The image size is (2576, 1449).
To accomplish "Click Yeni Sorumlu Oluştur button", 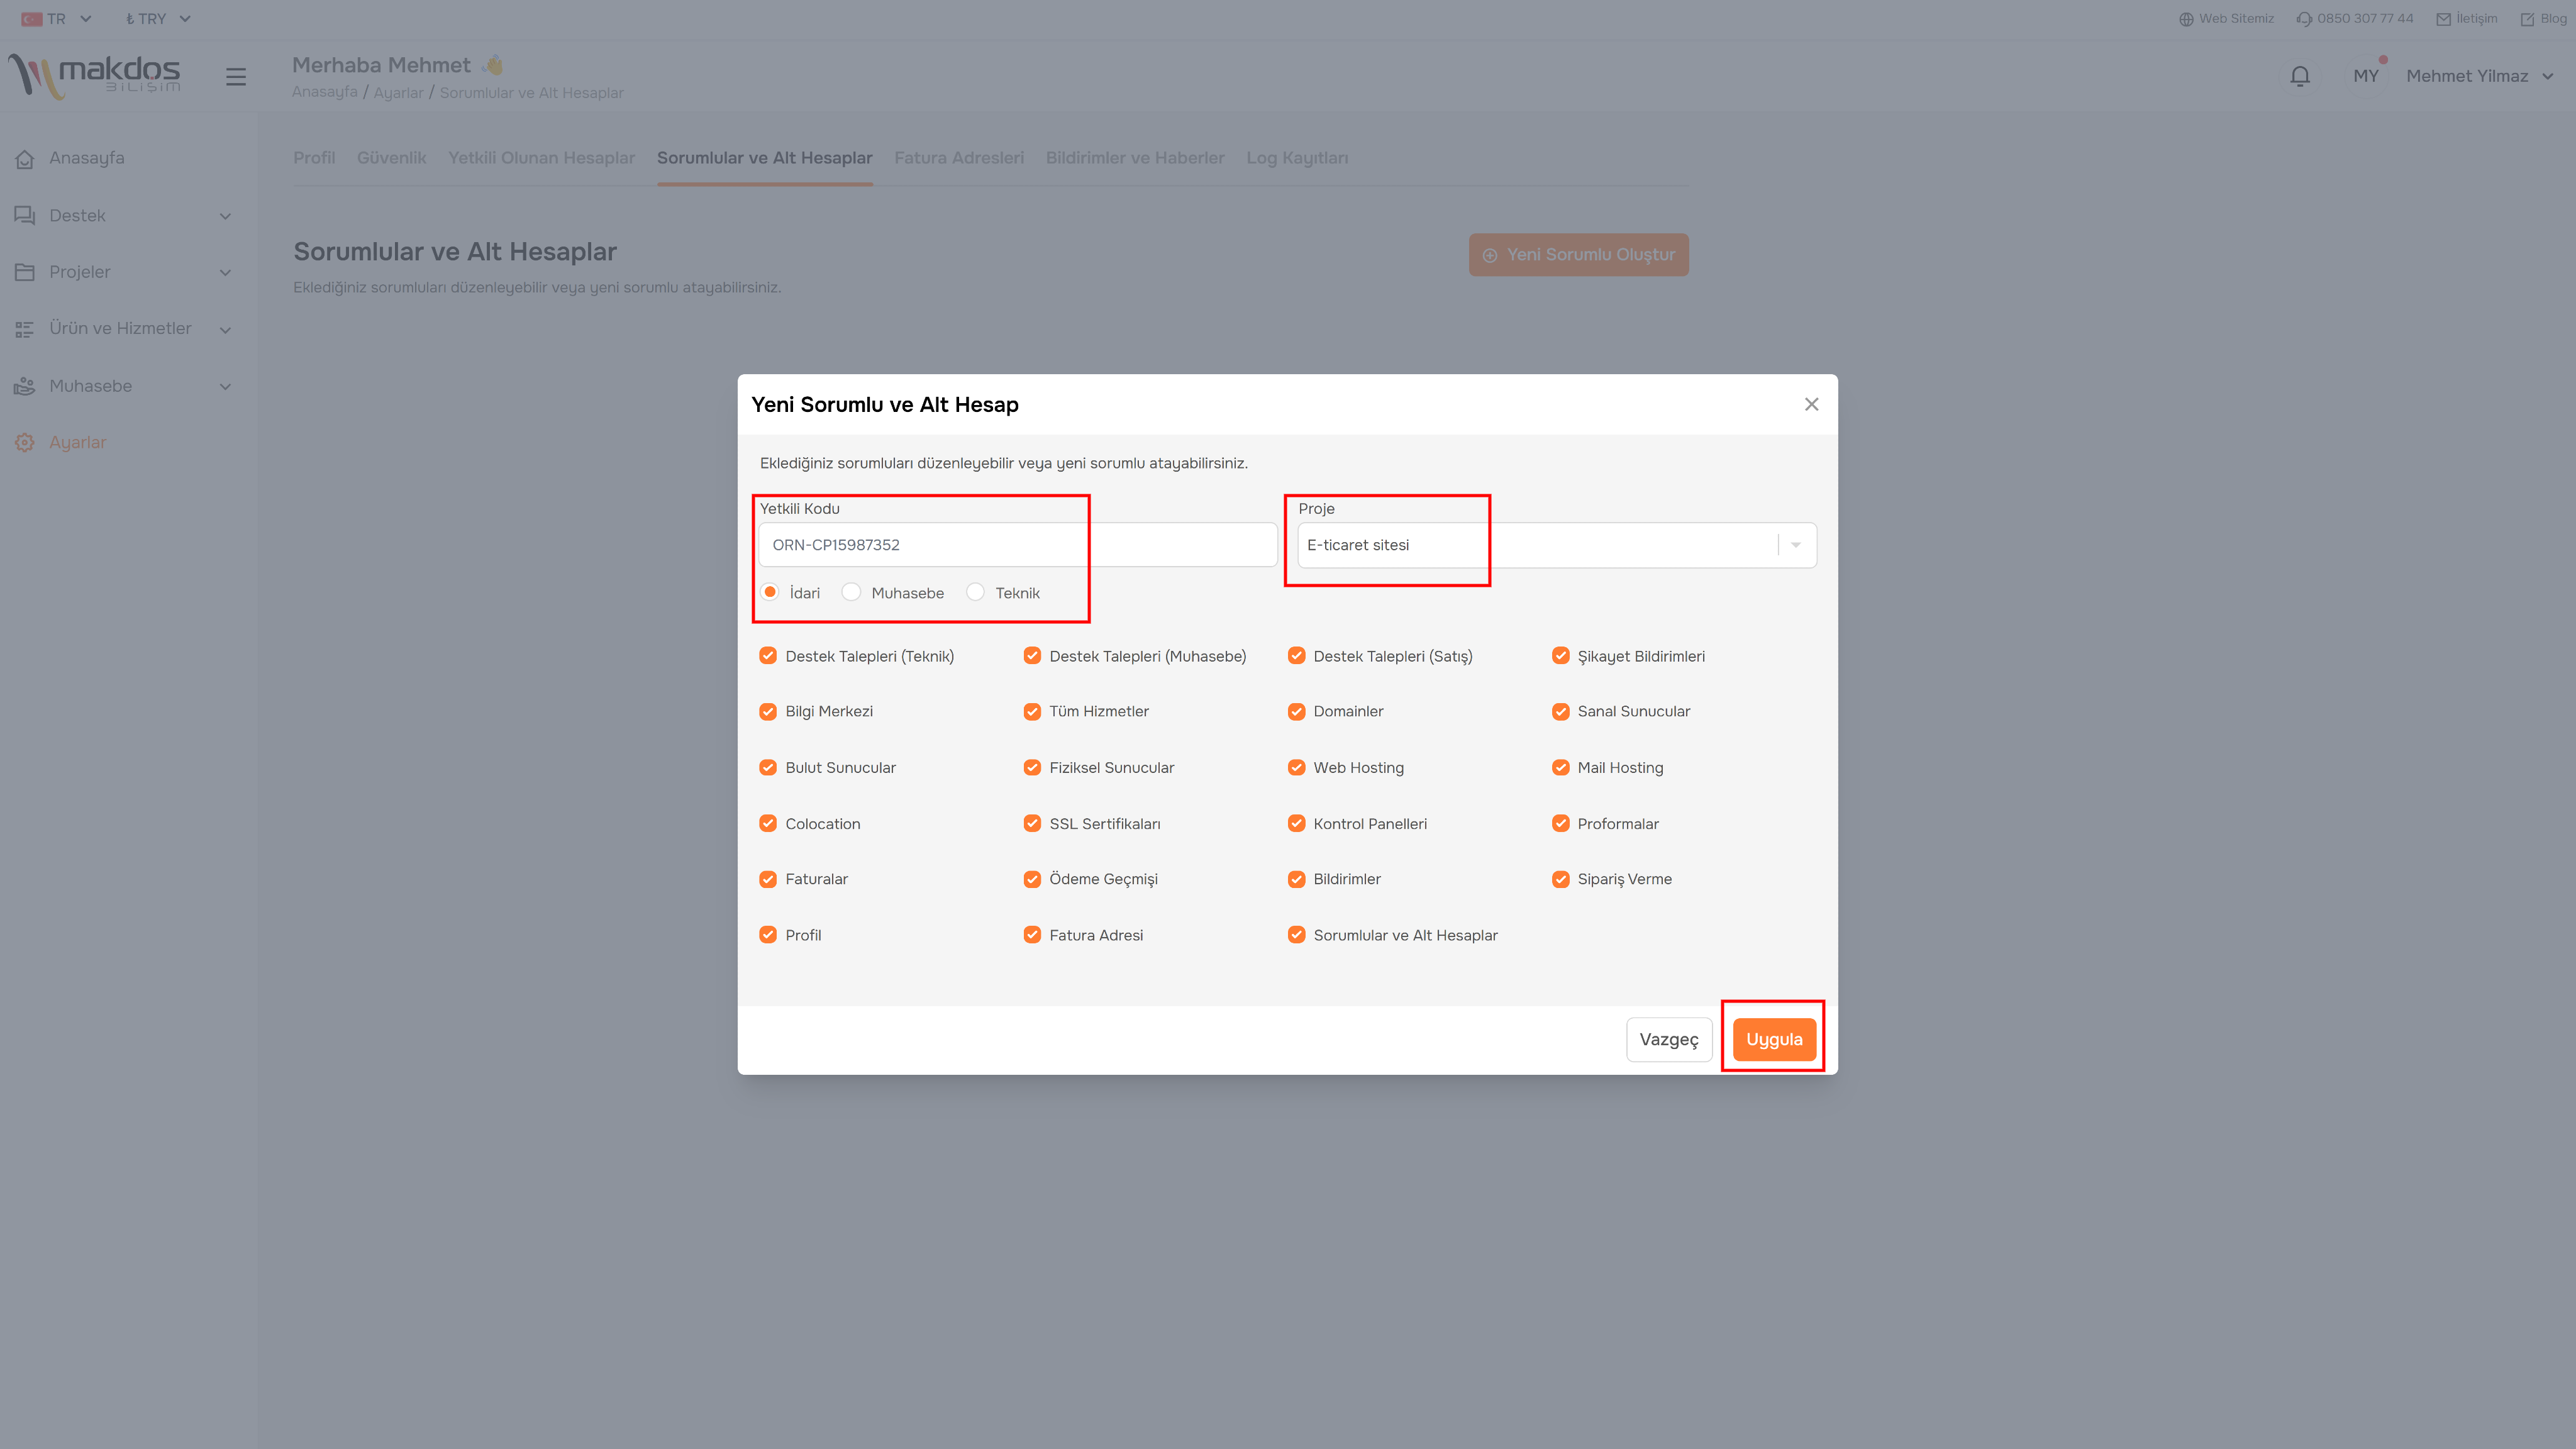I will [x=1578, y=255].
